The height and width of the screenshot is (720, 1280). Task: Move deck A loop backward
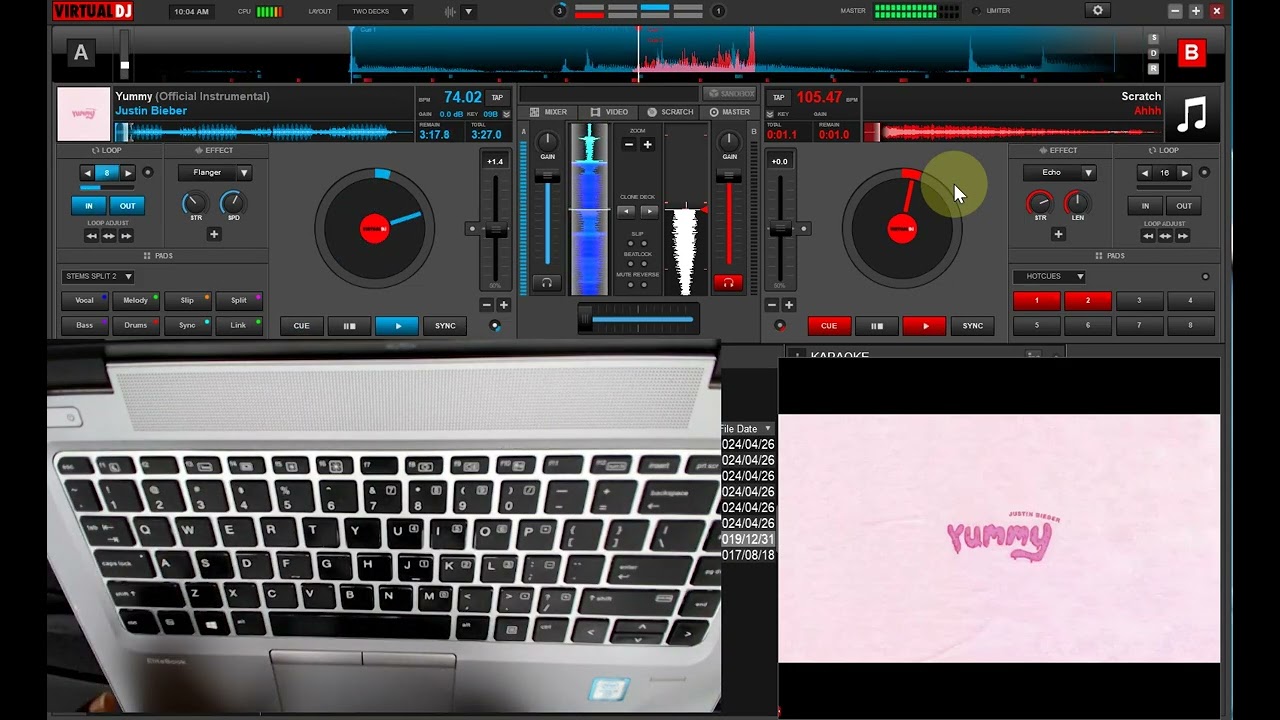[91, 236]
